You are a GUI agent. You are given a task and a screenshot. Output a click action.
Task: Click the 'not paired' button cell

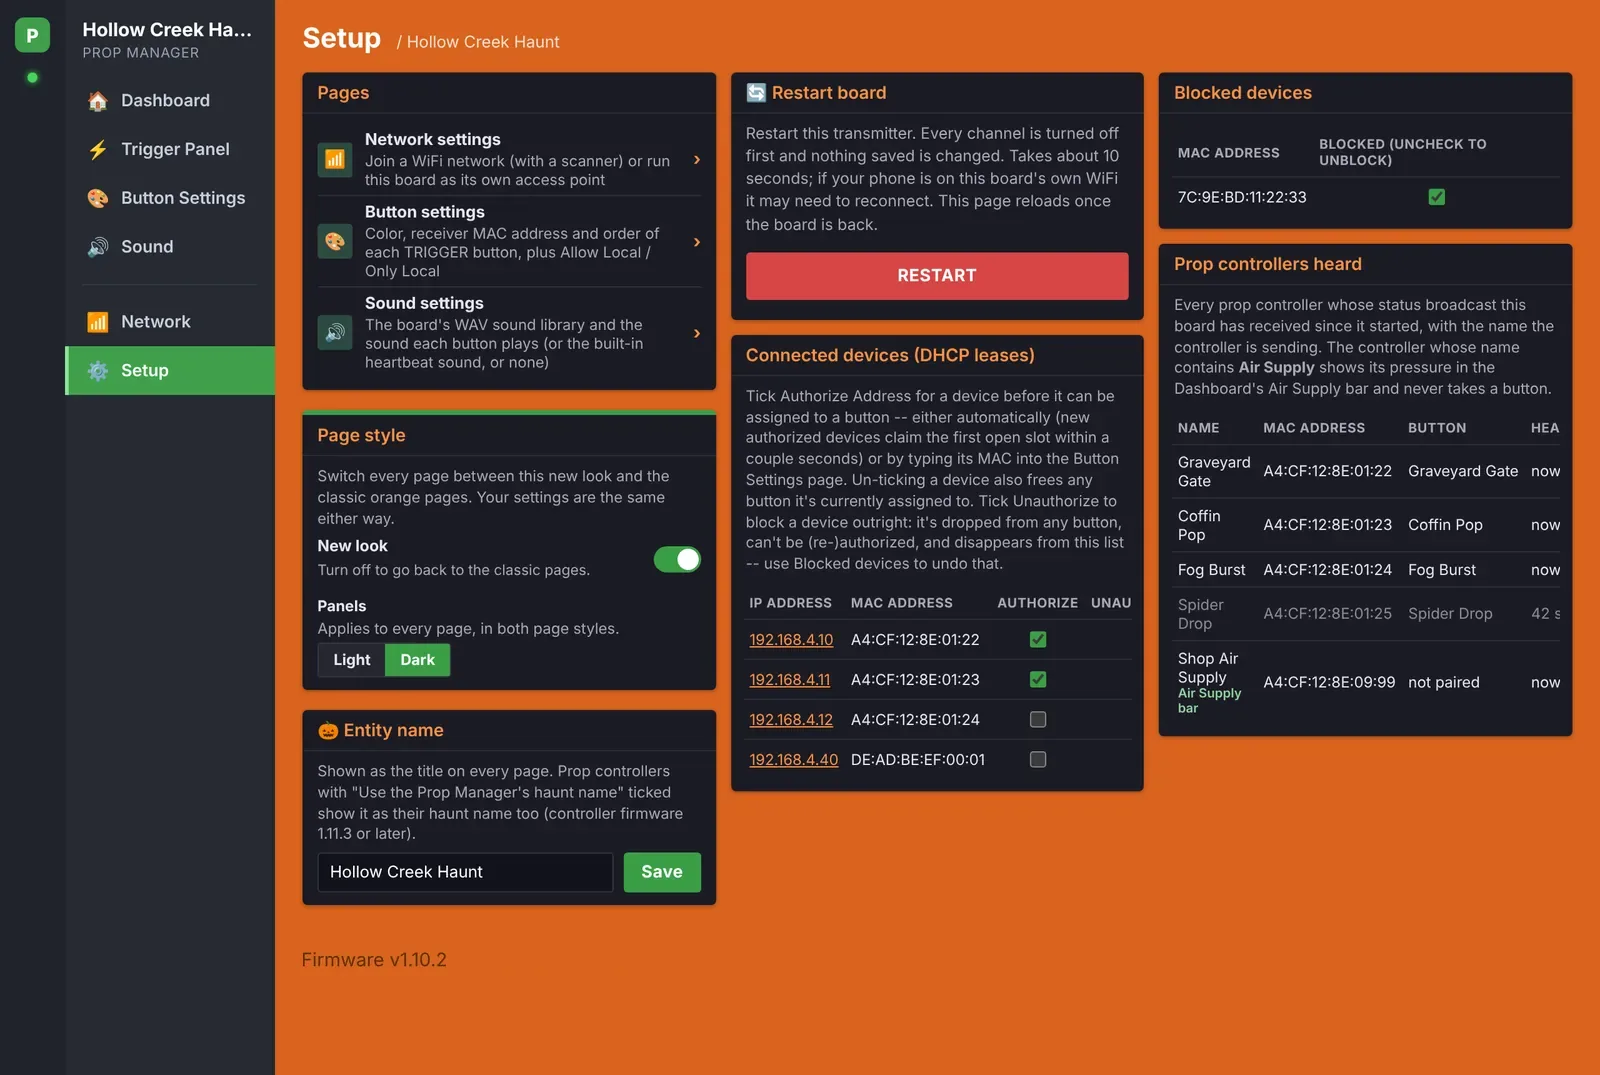tap(1444, 683)
